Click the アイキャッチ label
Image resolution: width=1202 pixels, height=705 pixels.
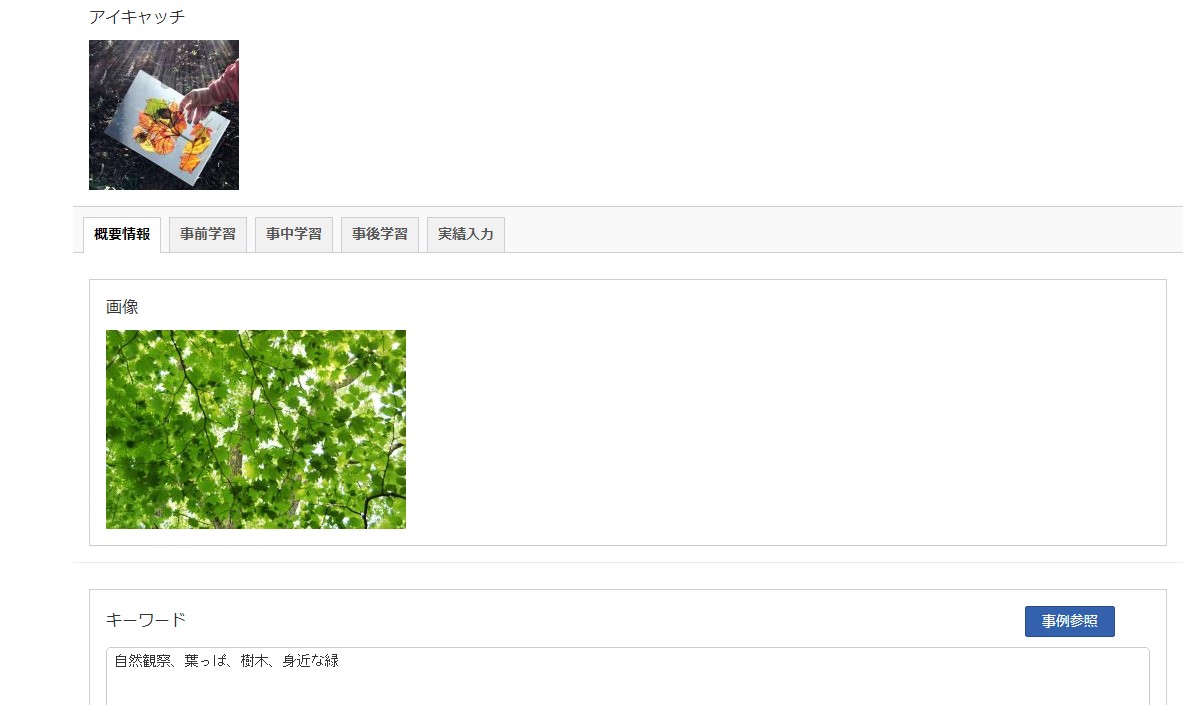click(137, 17)
